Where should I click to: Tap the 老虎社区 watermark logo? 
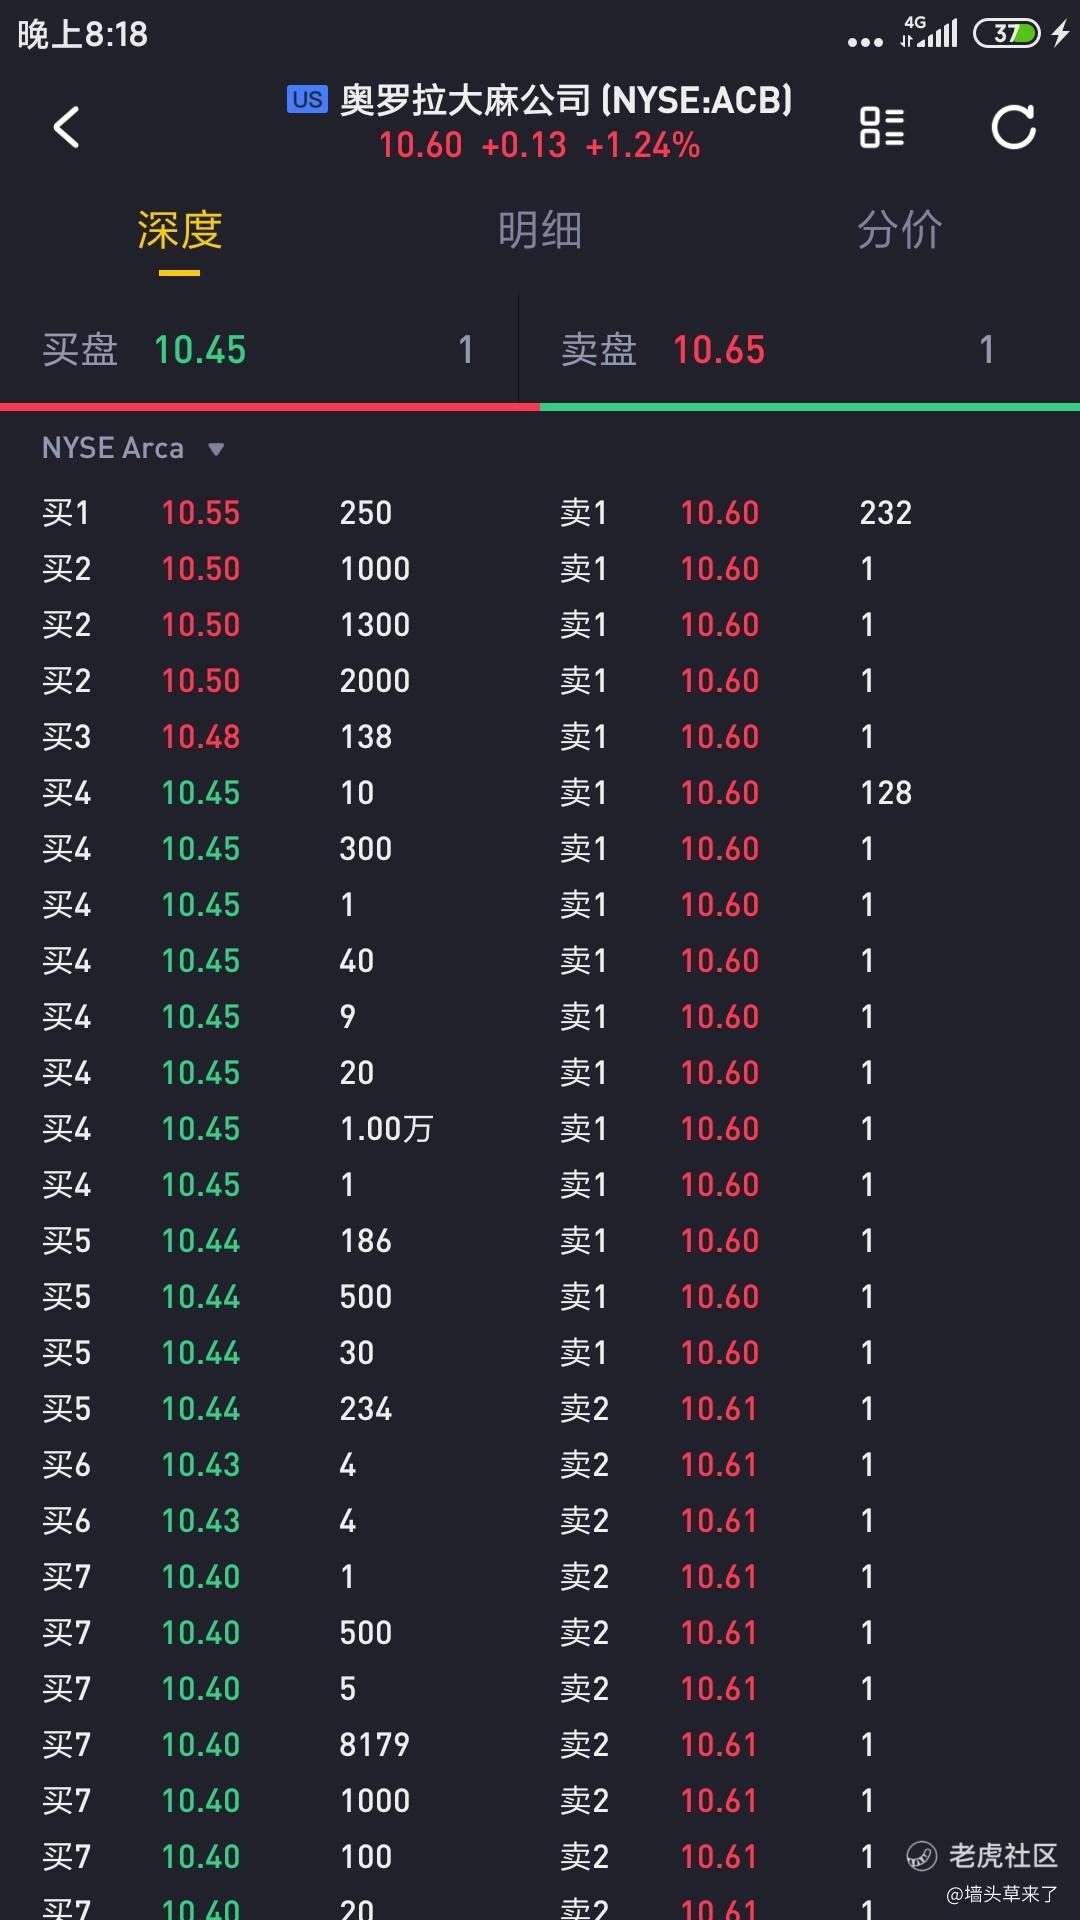tap(981, 1856)
